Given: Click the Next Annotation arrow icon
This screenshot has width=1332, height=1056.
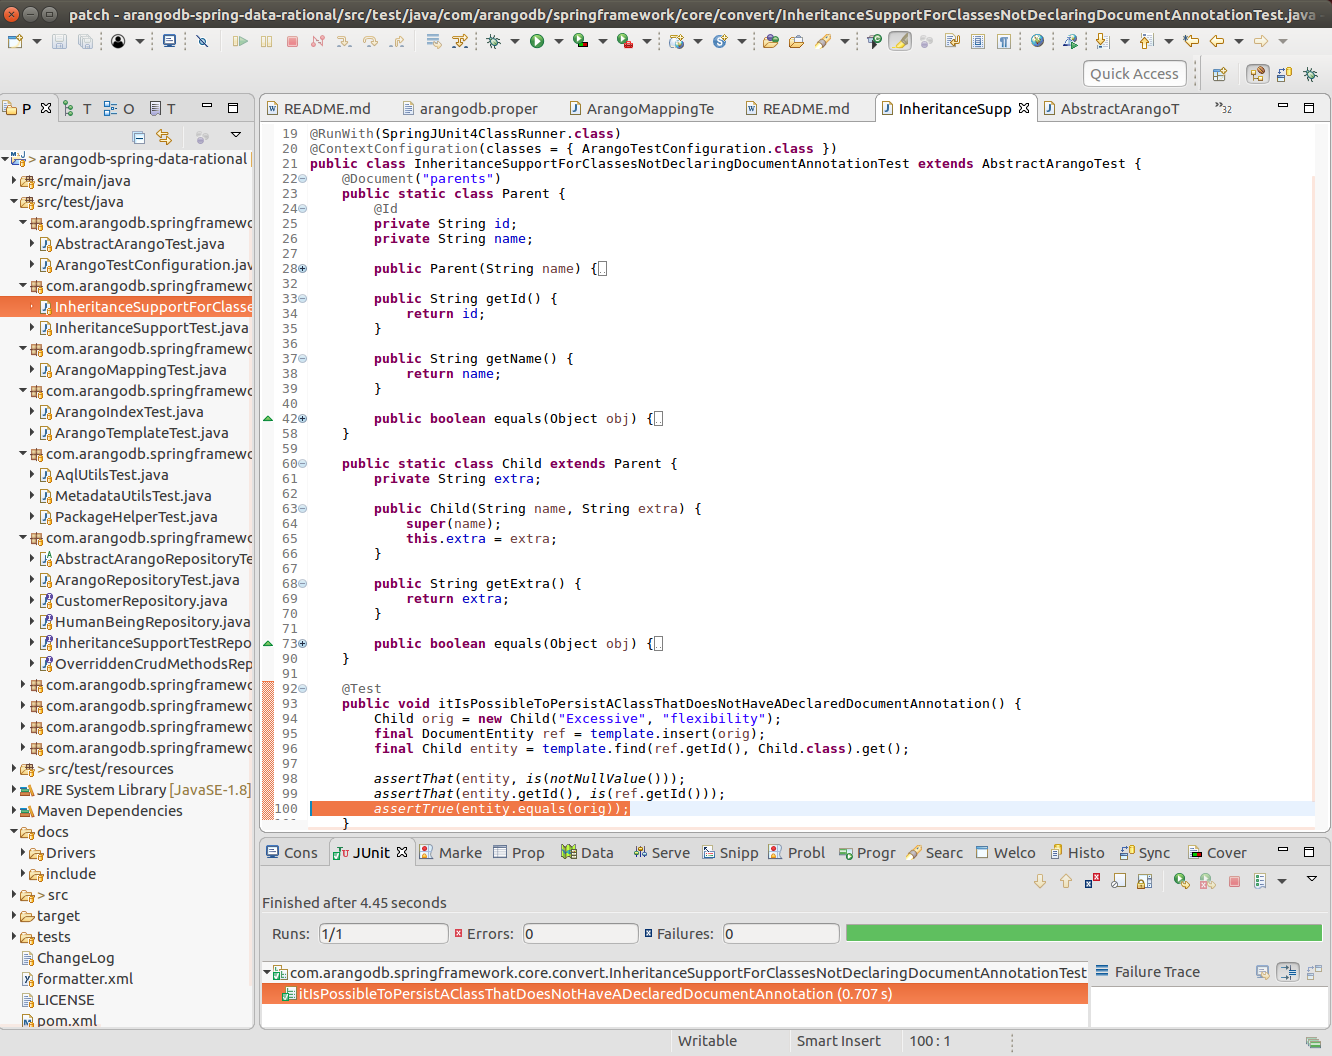Looking at the screenshot, I should click(x=1102, y=41).
